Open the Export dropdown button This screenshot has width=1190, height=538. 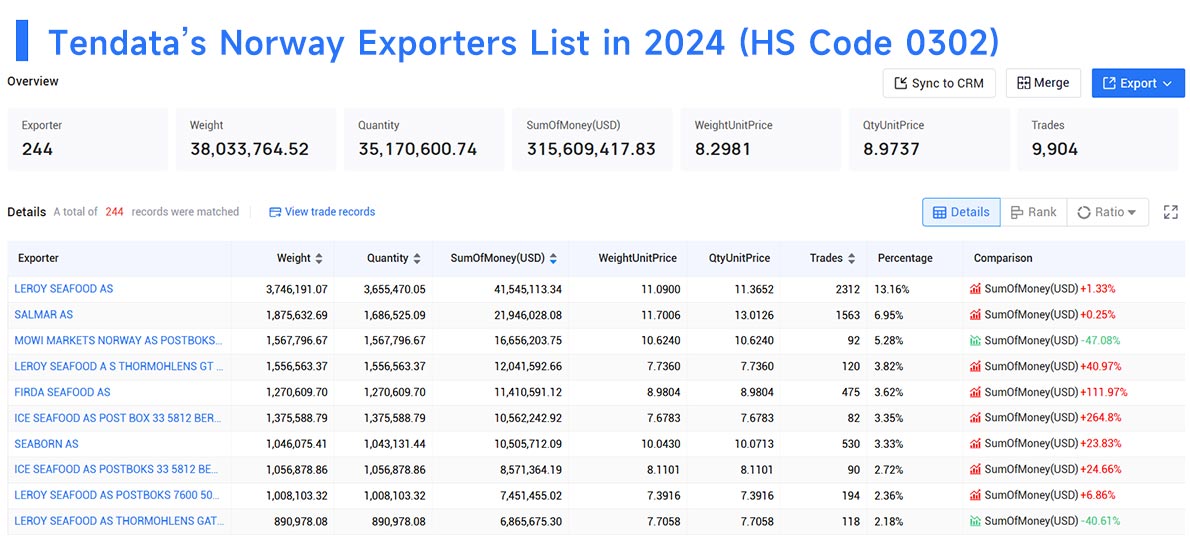coord(1138,83)
